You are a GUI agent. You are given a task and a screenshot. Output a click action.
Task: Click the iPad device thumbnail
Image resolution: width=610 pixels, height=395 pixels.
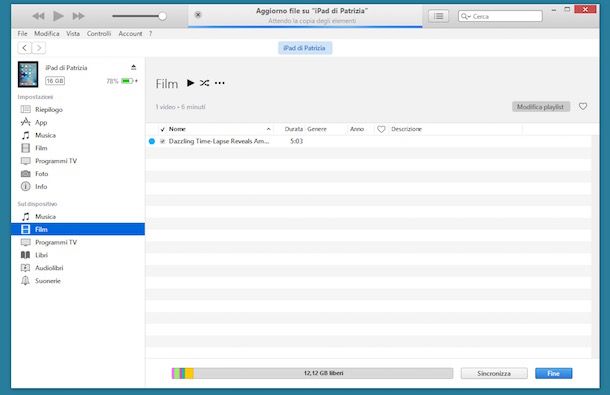pos(28,74)
